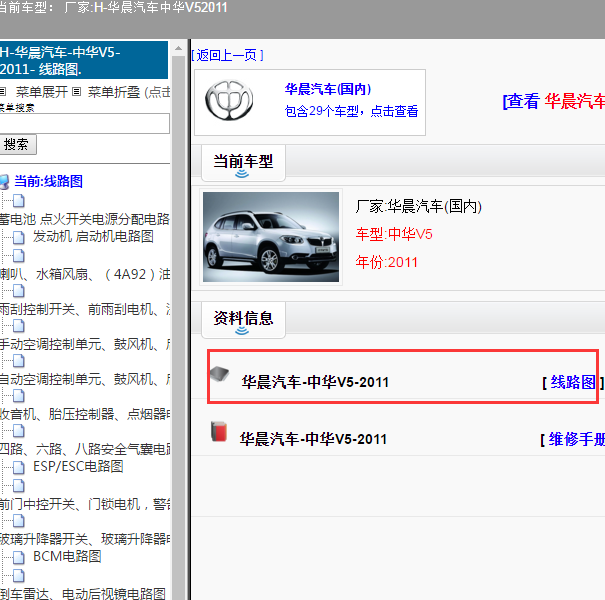Viewport: 605px width, 600px height.
Task: Open 倒车雷达、电动后视镜电路图 tree item
Action: [83, 593]
